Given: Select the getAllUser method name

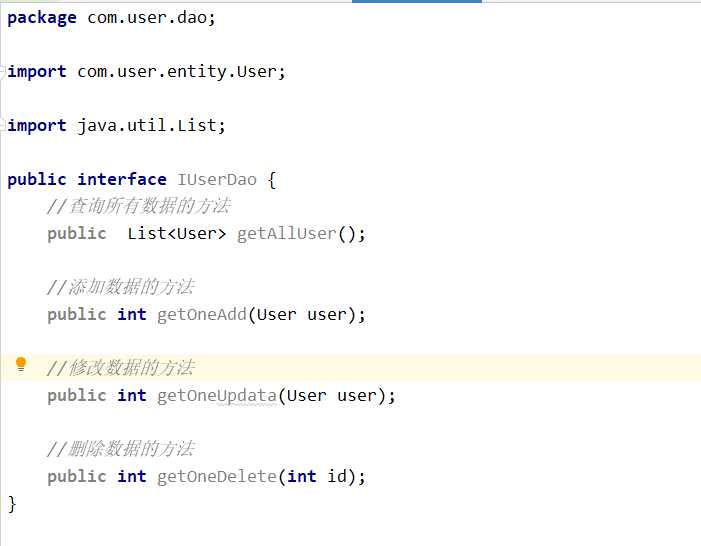Looking at the screenshot, I should [287, 234].
